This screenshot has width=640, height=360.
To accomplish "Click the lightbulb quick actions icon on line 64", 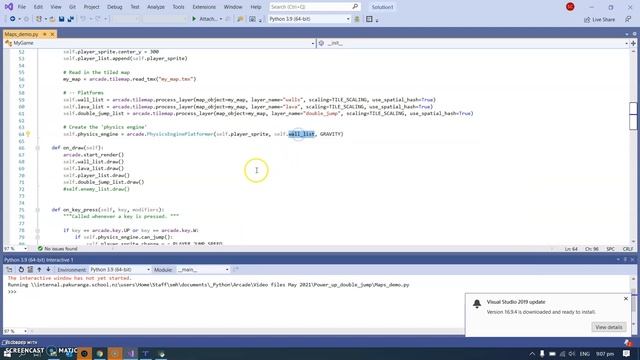I will coord(28,134).
